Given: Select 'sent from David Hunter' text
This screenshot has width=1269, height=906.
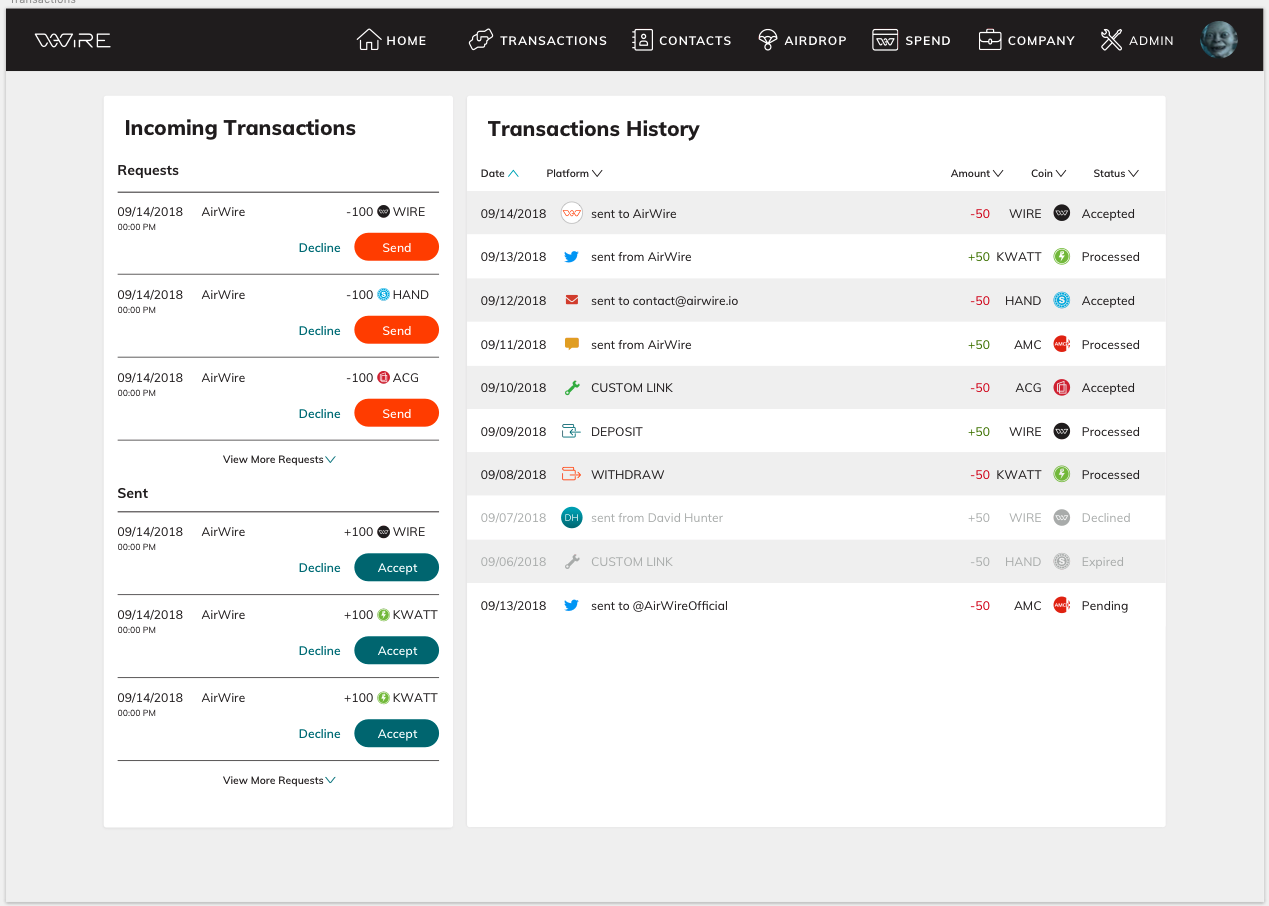Looking at the screenshot, I should click(657, 518).
